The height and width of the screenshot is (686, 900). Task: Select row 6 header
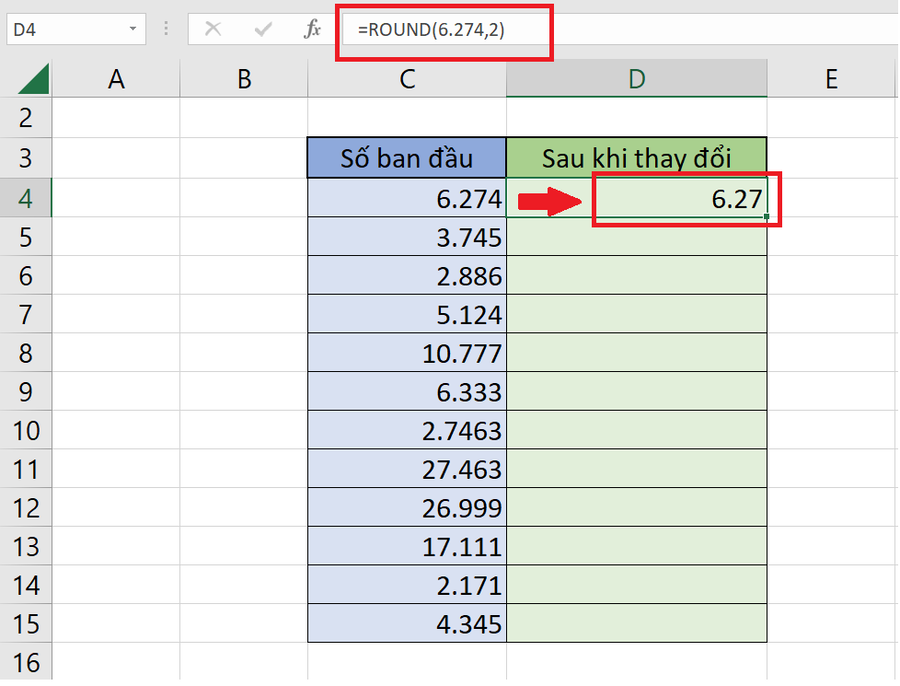[x=25, y=276]
